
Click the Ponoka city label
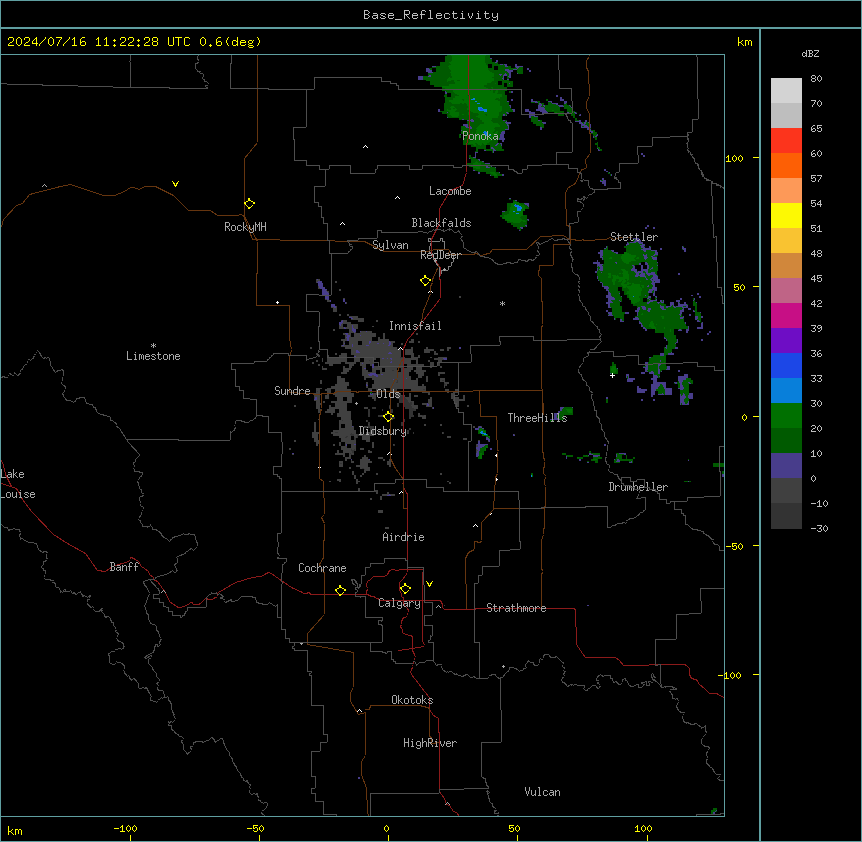coord(480,136)
